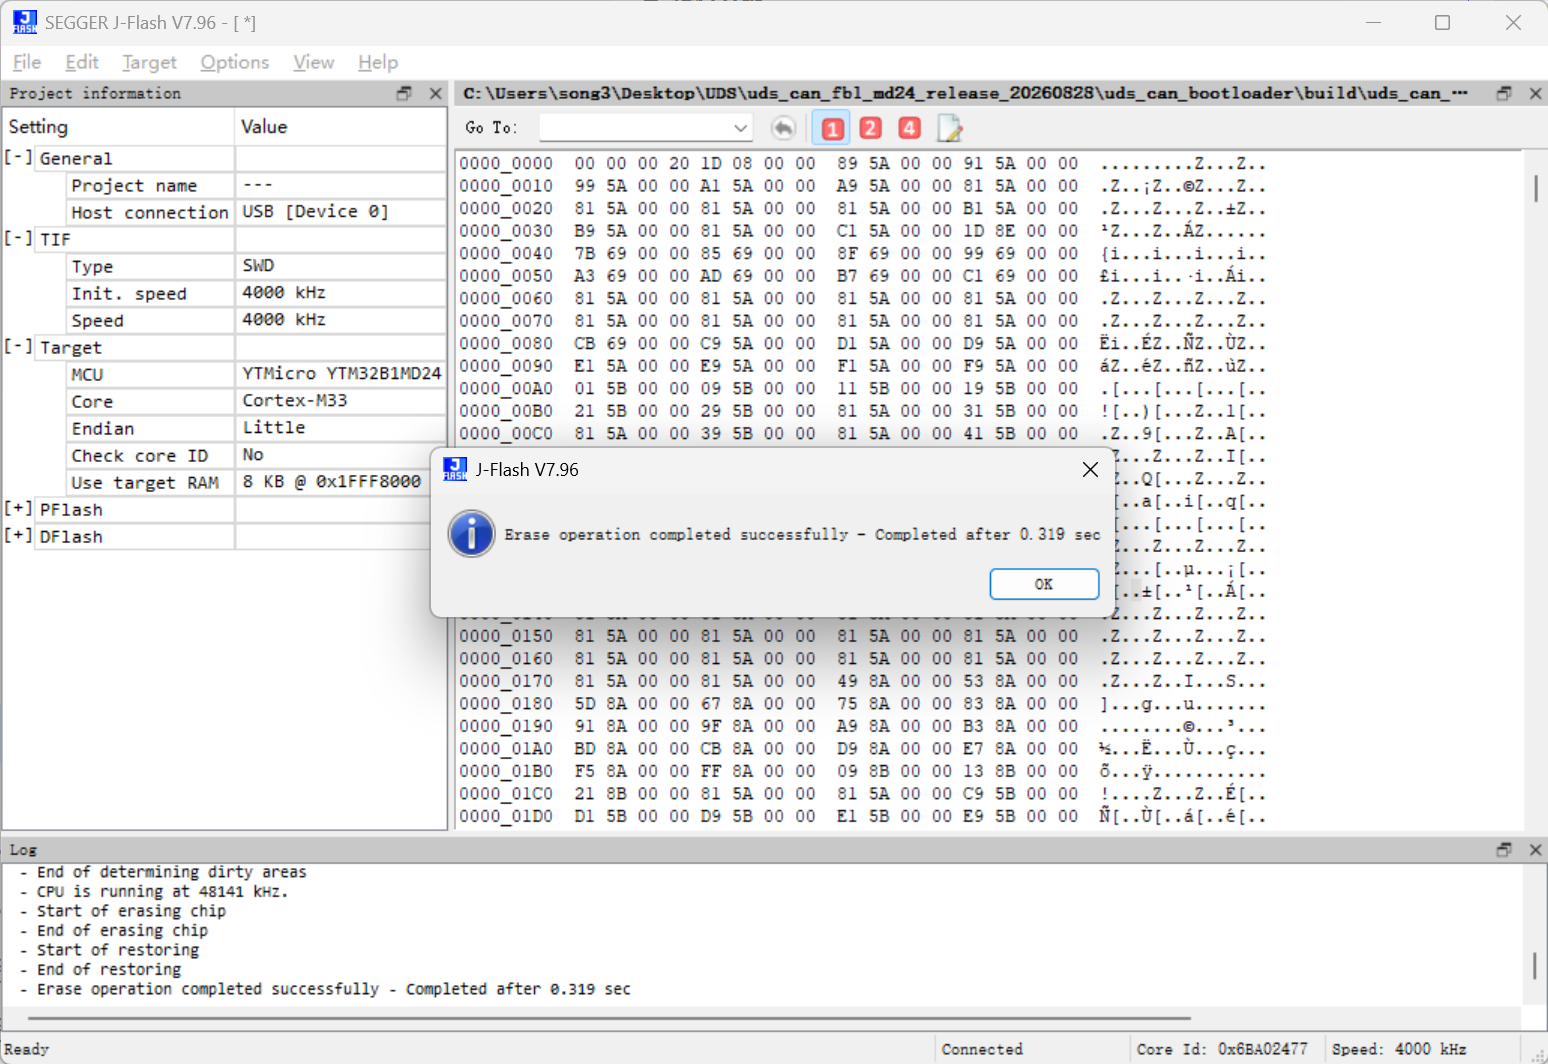Click 'Connected' in the status bar

tap(982, 1049)
